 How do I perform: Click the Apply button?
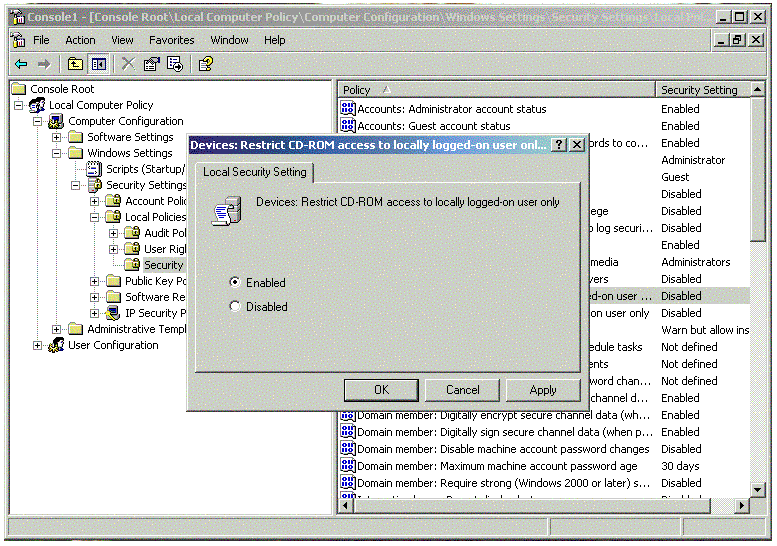pyautogui.click(x=543, y=390)
